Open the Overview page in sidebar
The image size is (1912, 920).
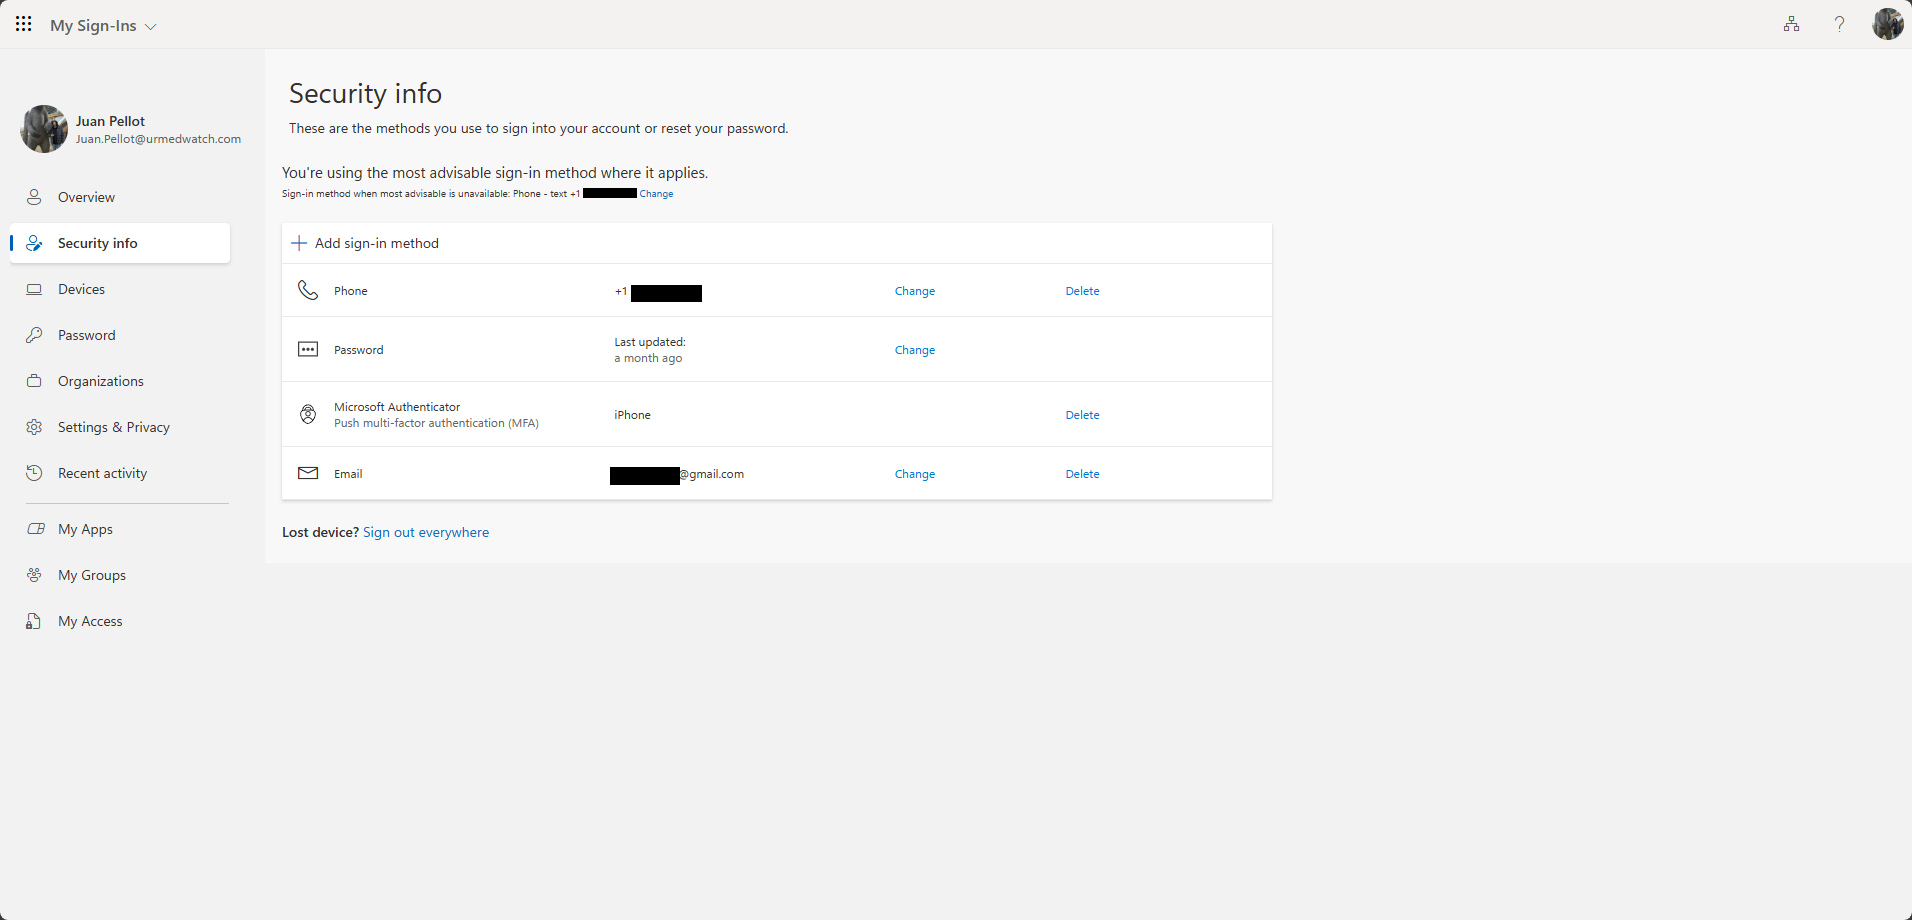click(86, 197)
